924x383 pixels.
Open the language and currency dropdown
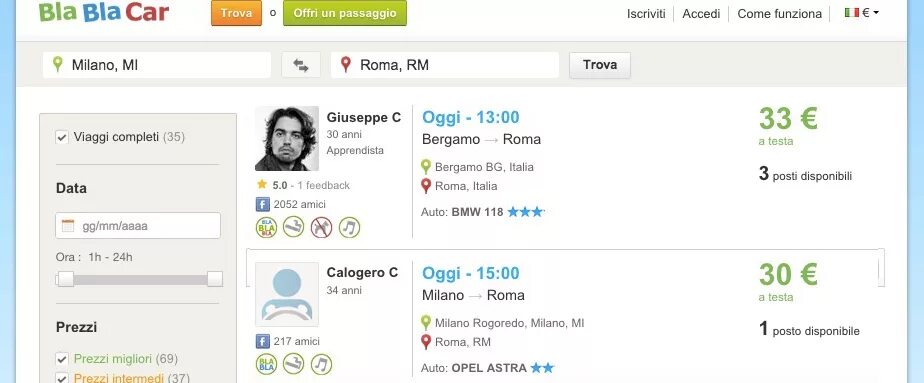[x=862, y=12]
